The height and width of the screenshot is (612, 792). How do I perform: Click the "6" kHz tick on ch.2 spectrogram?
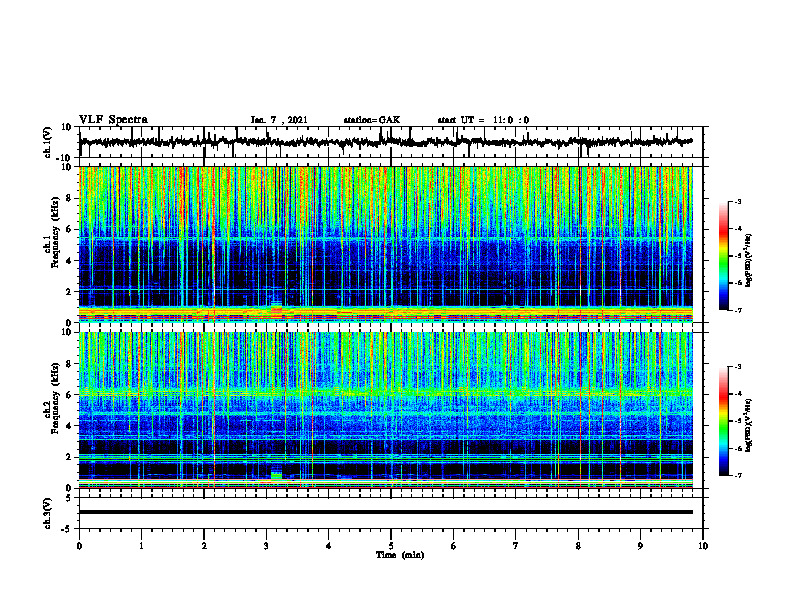point(69,395)
